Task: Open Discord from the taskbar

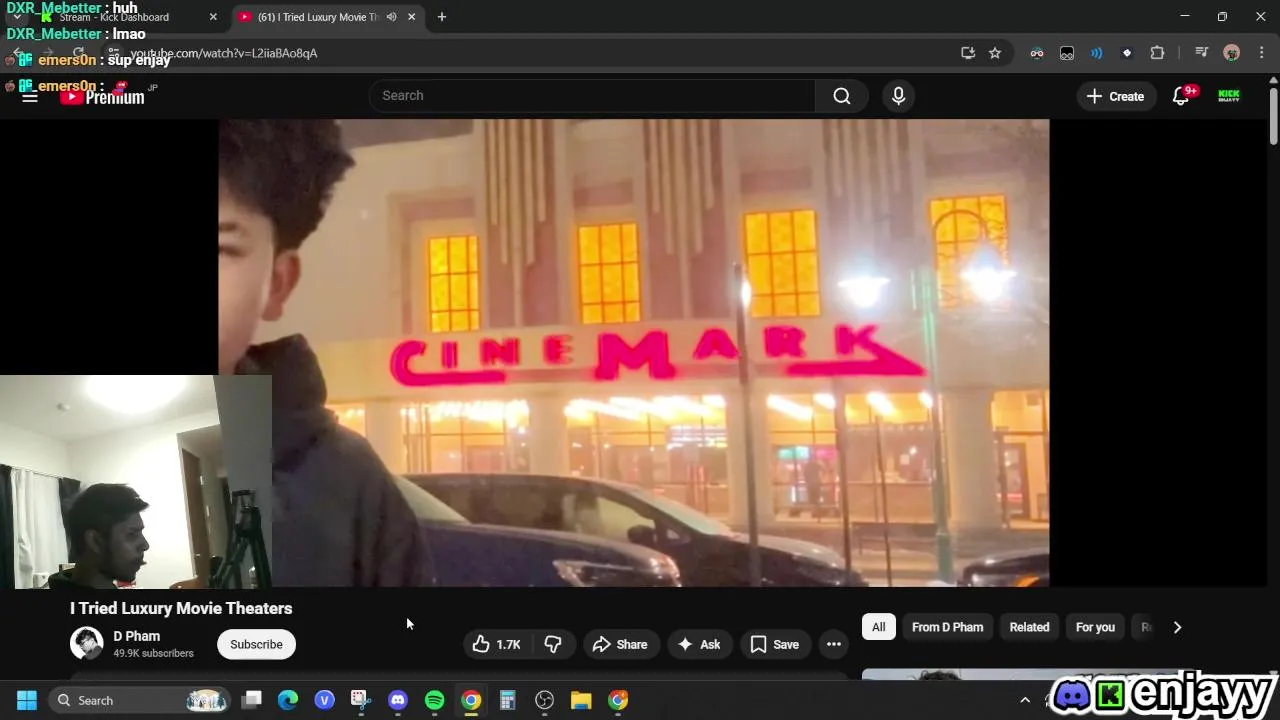Action: click(398, 700)
